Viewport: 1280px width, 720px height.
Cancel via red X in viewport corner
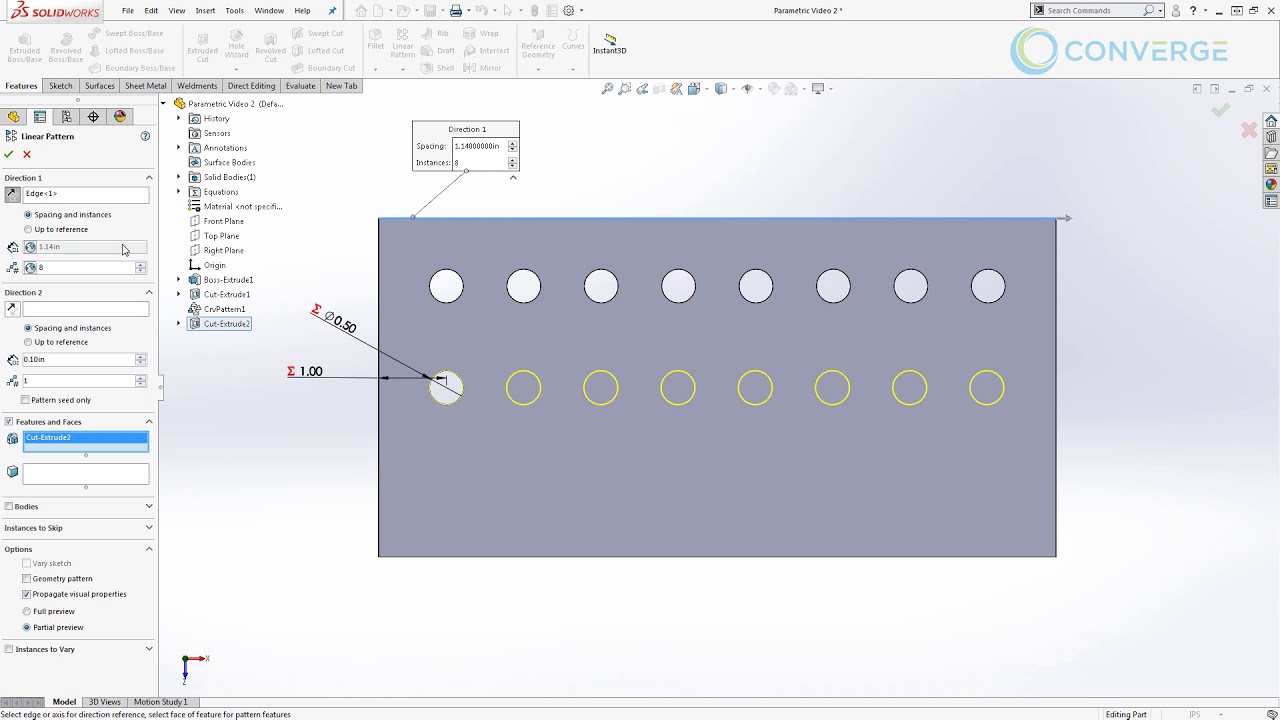pyautogui.click(x=1249, y=130)
